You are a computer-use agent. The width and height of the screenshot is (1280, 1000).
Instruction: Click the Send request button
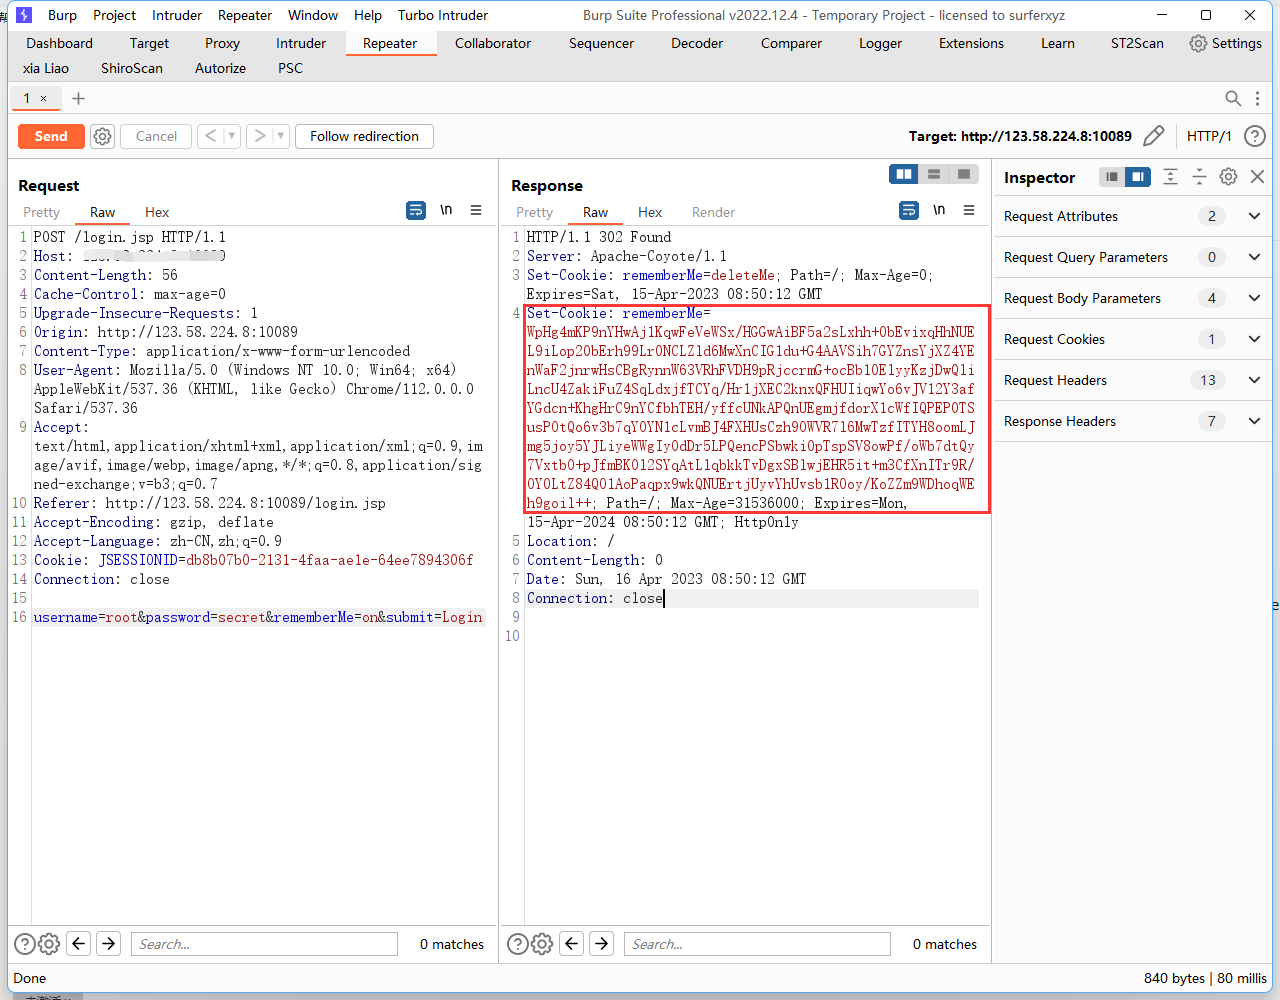[51, 136]
